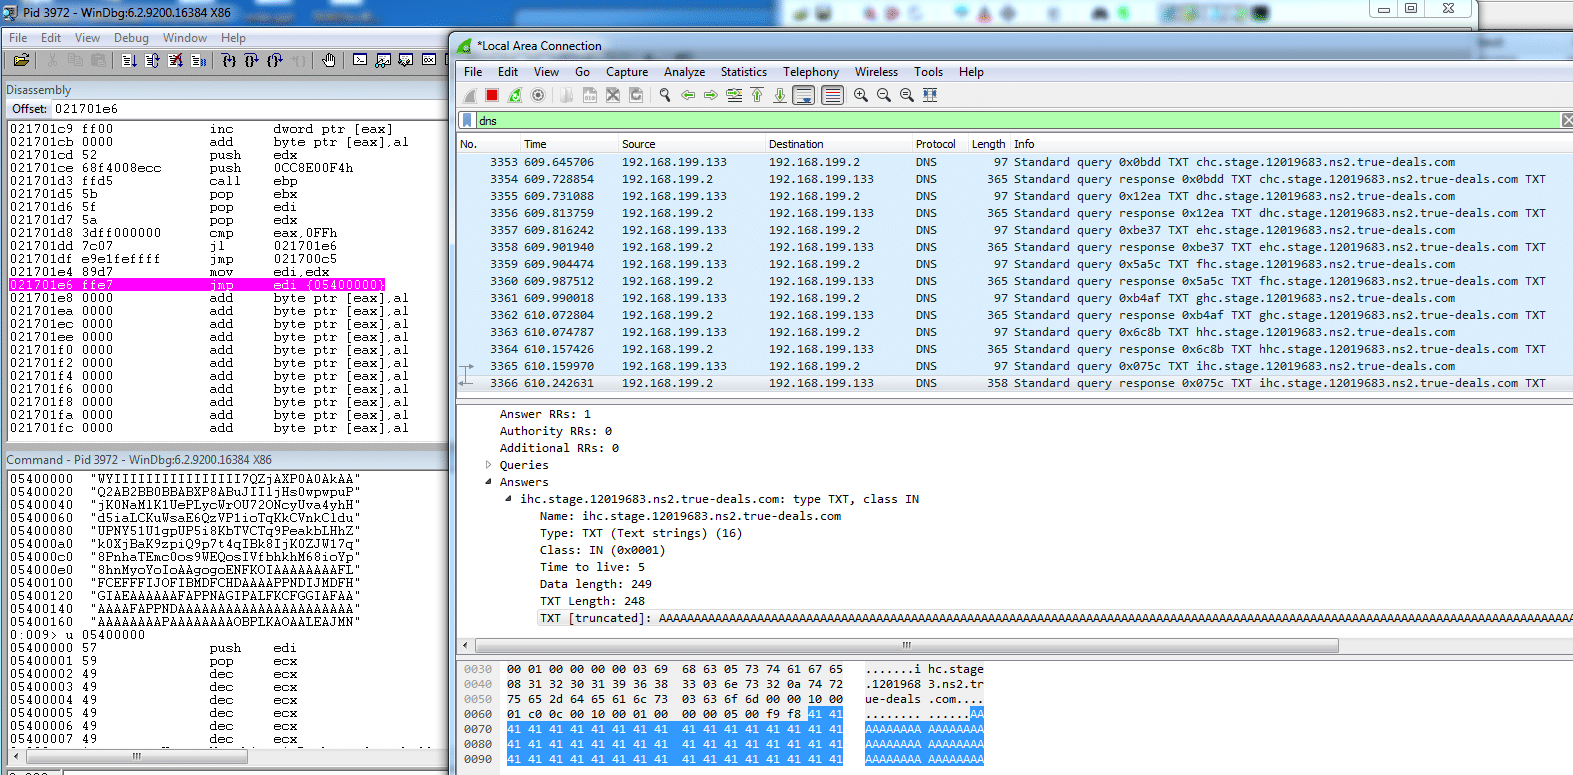Click WinDbg Step Out icon

pos(275,60)
